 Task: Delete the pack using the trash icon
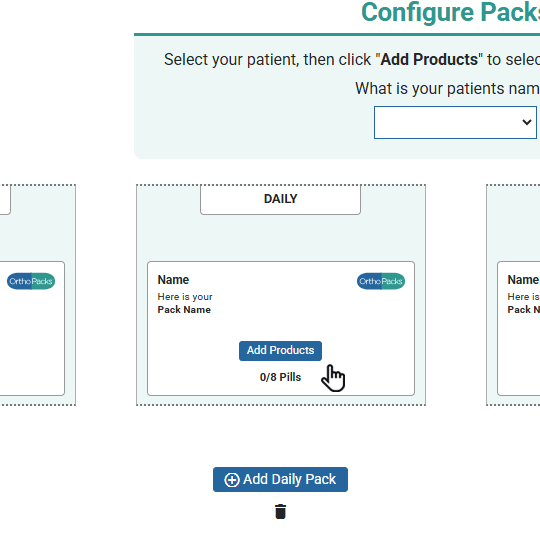[x=280, y=511]
